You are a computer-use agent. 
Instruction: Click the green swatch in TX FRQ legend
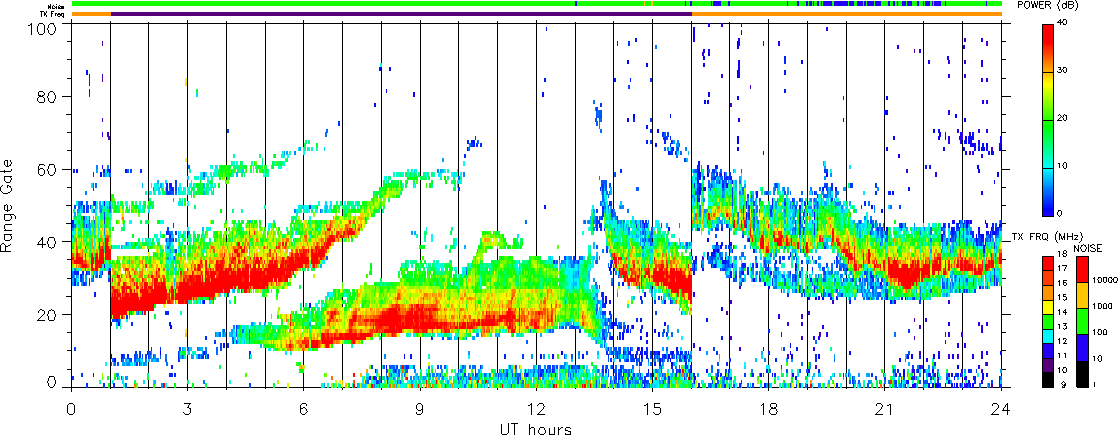pyautogui.click(x=1047, y=322)
